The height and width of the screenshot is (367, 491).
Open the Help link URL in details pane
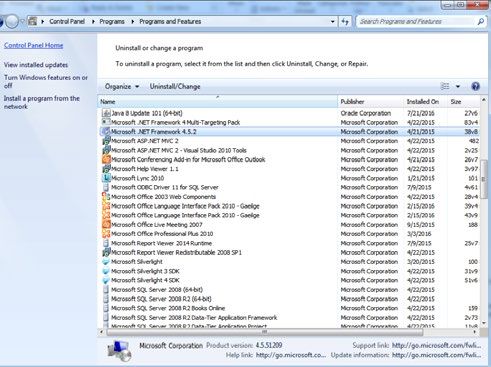click(x=291, y=355)
